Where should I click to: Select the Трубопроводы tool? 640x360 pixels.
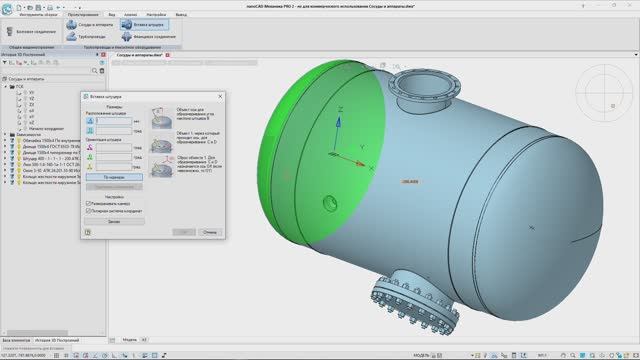86,37
